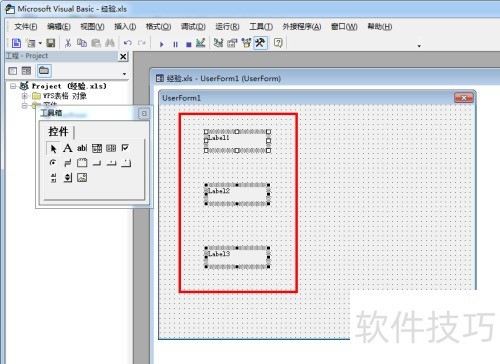The width and height of the screenshot is (500, 364).
Task: Open the 格式(O) menu
Action: (x=158, y=26)
